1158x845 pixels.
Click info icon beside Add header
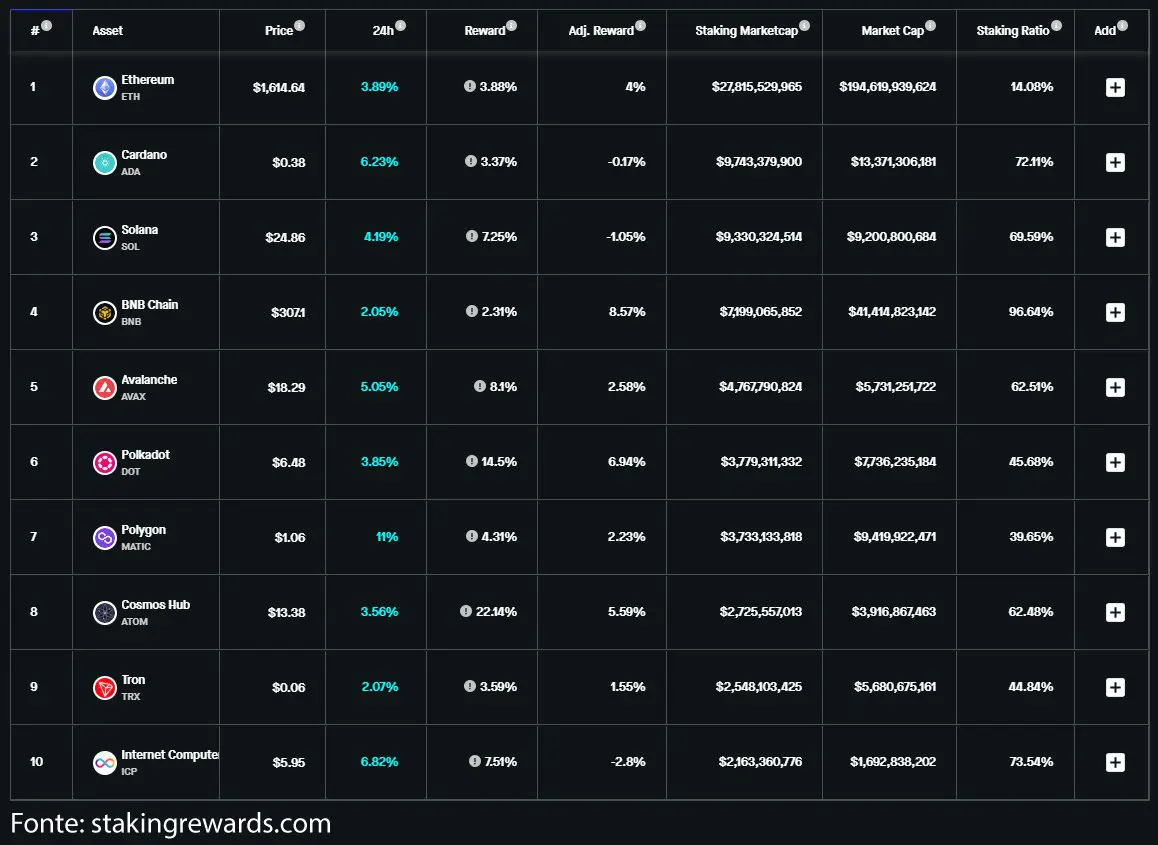(x=1122, y=26)
